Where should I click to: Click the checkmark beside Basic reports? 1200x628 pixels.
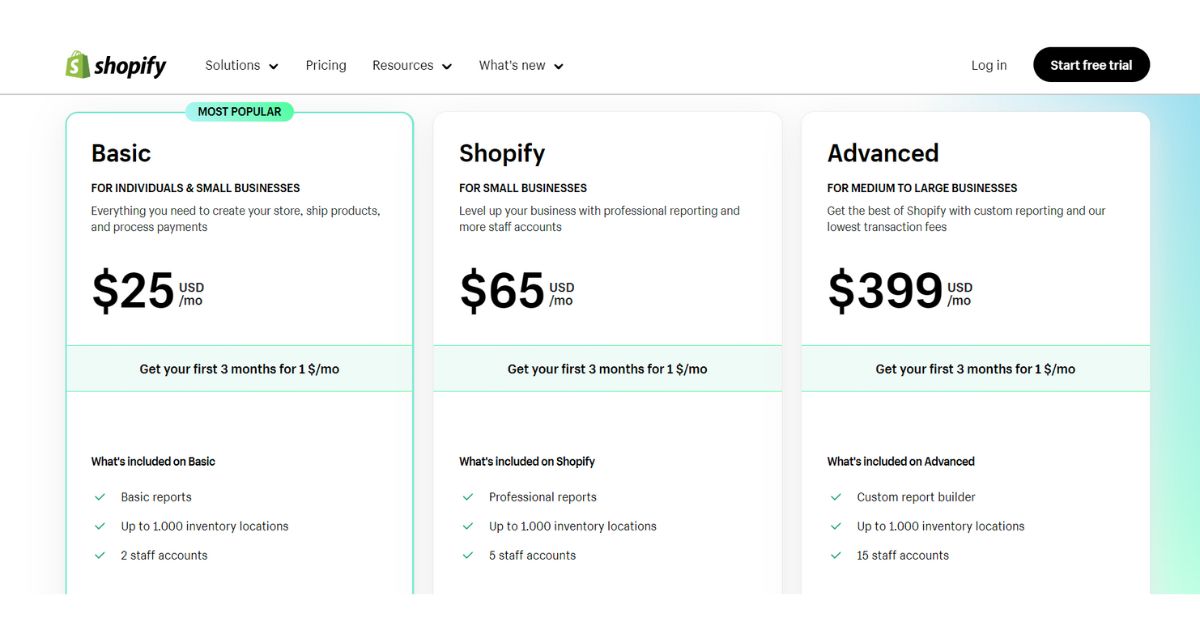tap(100, 496)
